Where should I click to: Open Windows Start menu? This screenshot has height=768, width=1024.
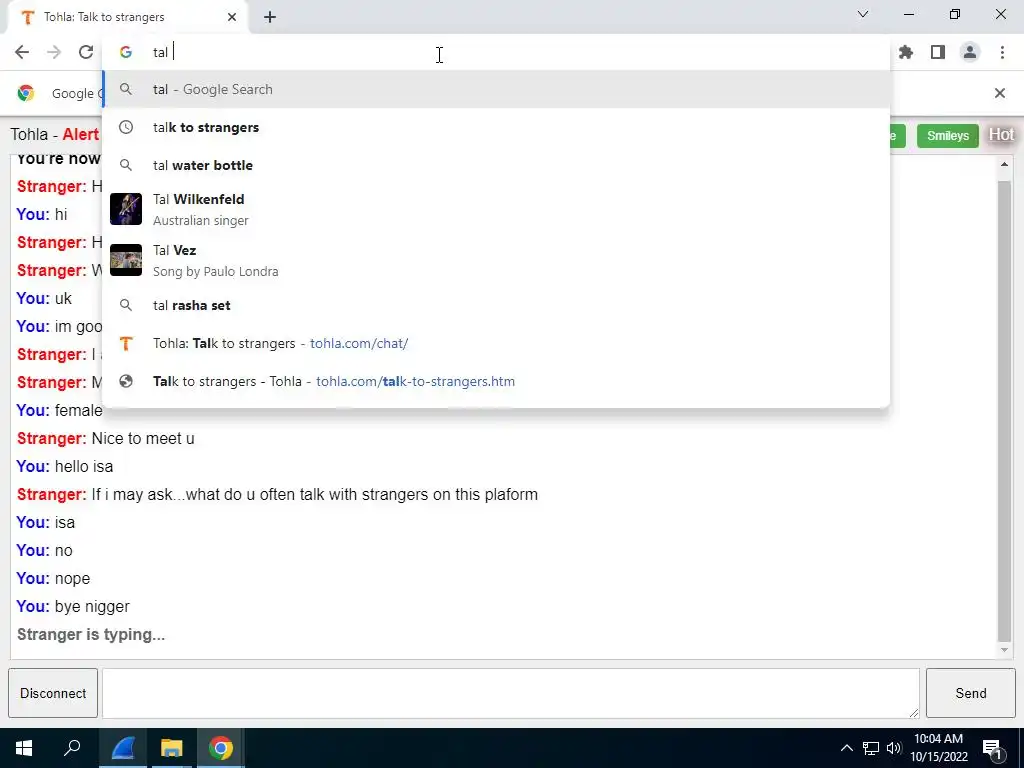(x=24, y=748)
